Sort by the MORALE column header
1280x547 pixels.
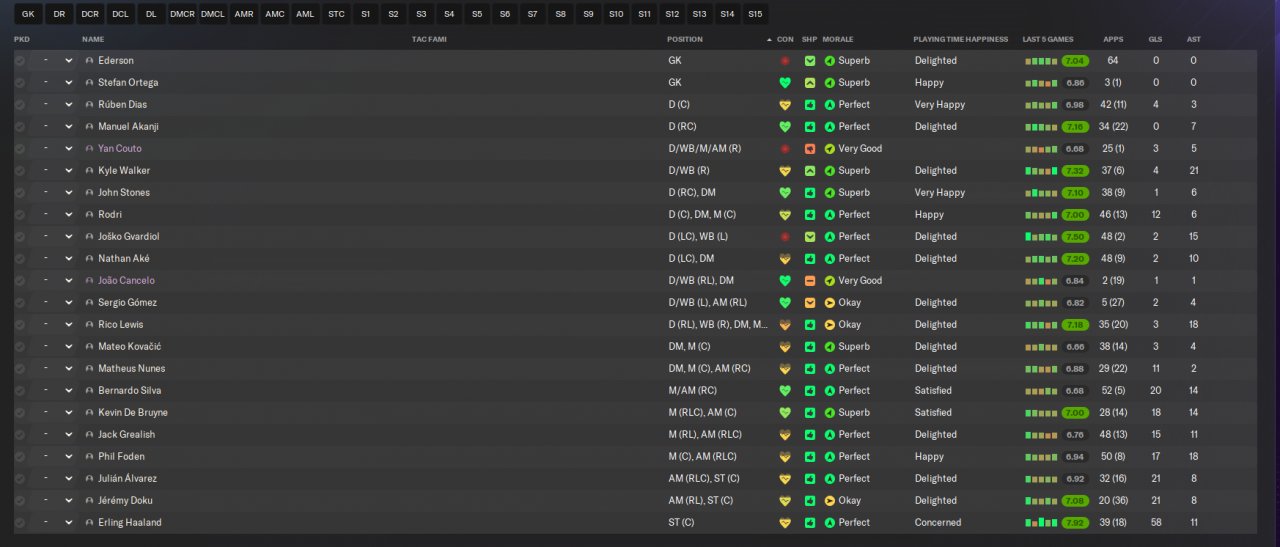[x=838, y=39]
